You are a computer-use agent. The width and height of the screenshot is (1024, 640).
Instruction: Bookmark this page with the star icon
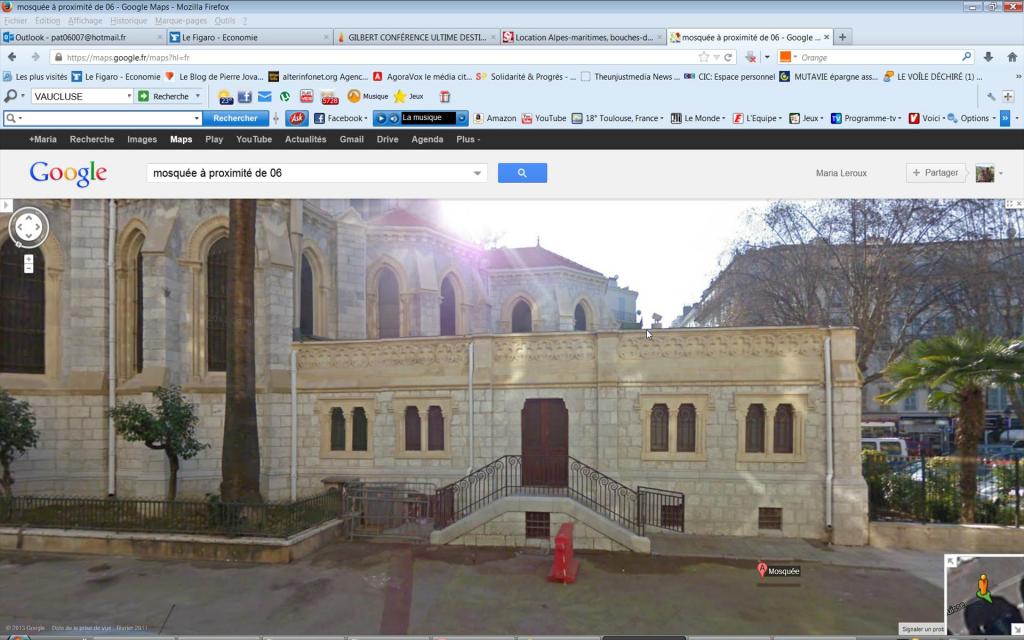coord(703,57)
